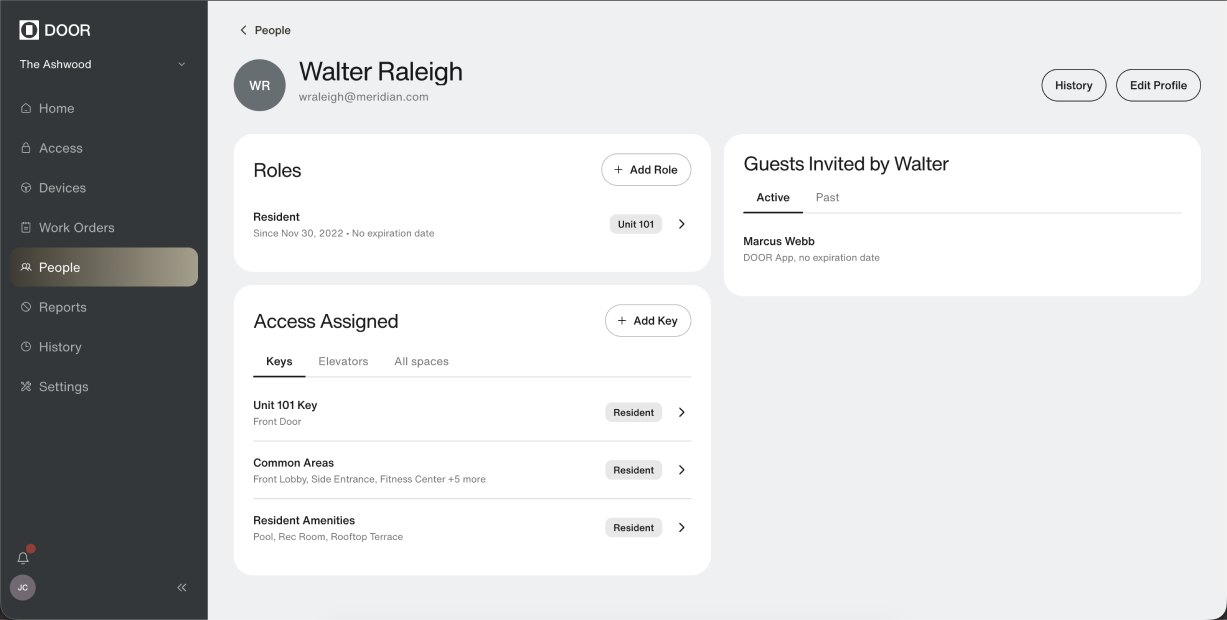This screenshot has width=1227, height=620.
Task: Click the Resident Amenities key title
Action: (x=304, y=520)
